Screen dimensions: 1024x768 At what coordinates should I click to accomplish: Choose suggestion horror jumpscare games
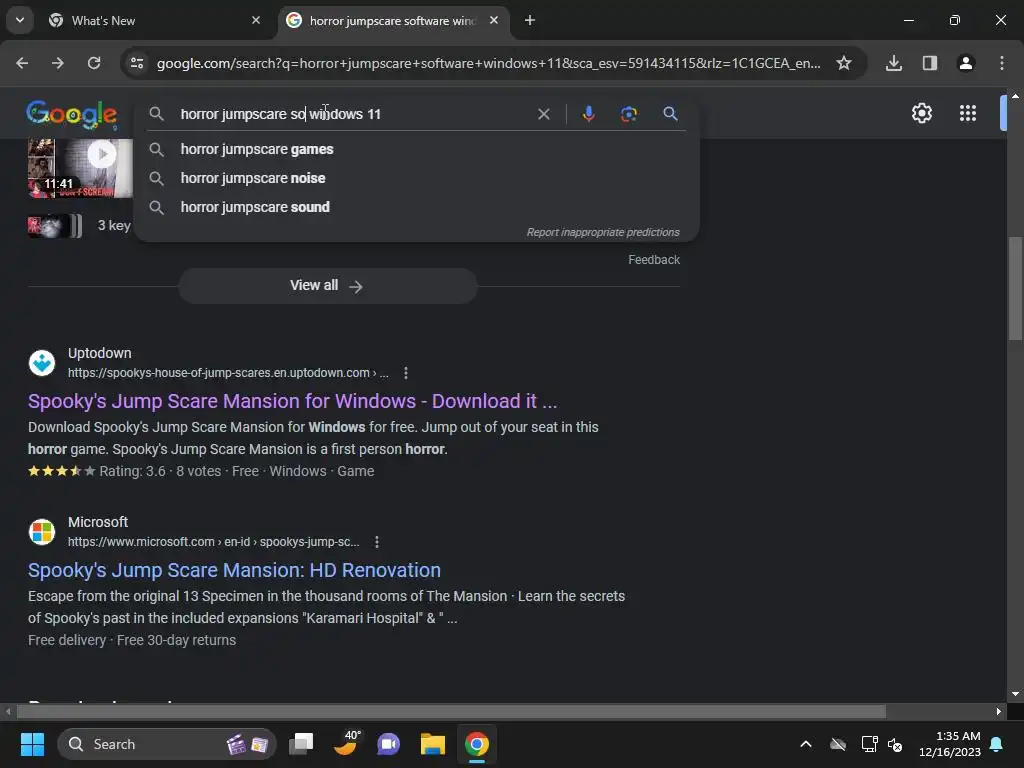417,150
